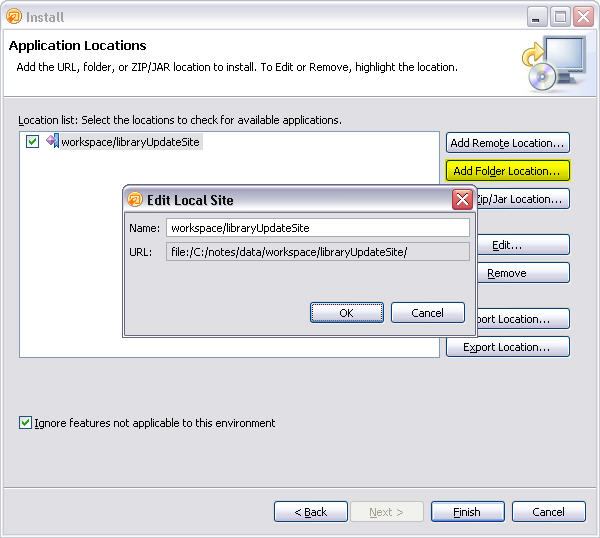Viewport: 600px width, 538px height.
Task: Select workspace/libraryUpdateSite in location list
Action: [x=130, y=142]
